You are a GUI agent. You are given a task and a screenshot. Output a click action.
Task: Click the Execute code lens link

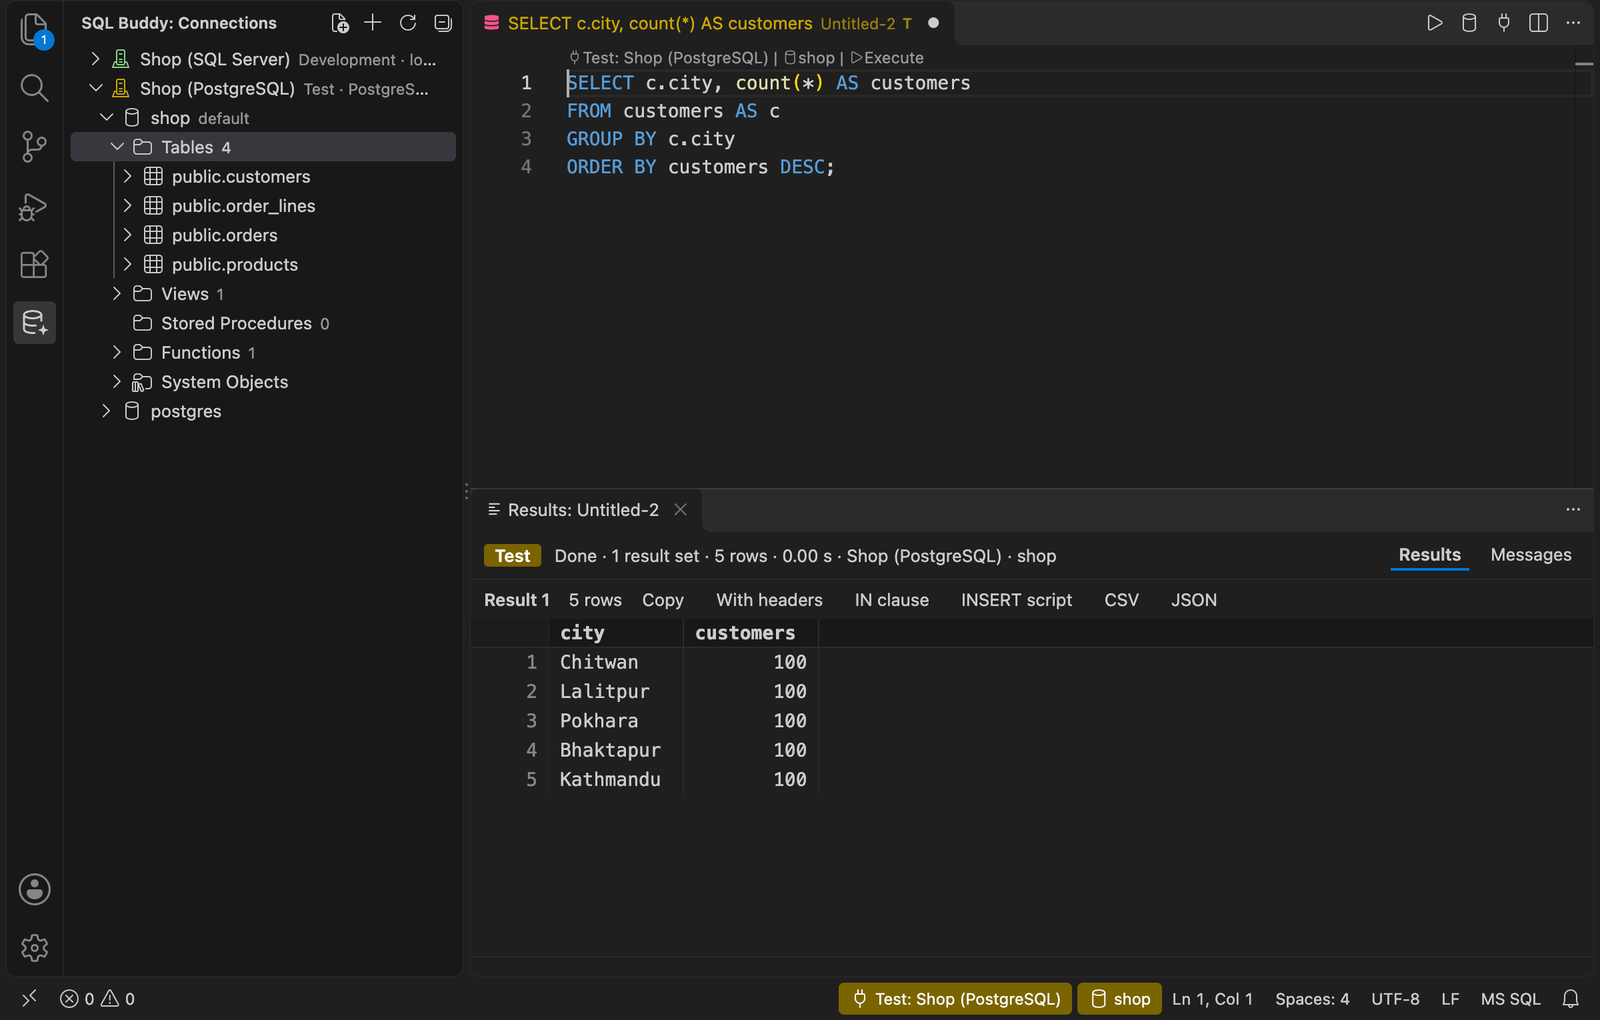(887, 58)
